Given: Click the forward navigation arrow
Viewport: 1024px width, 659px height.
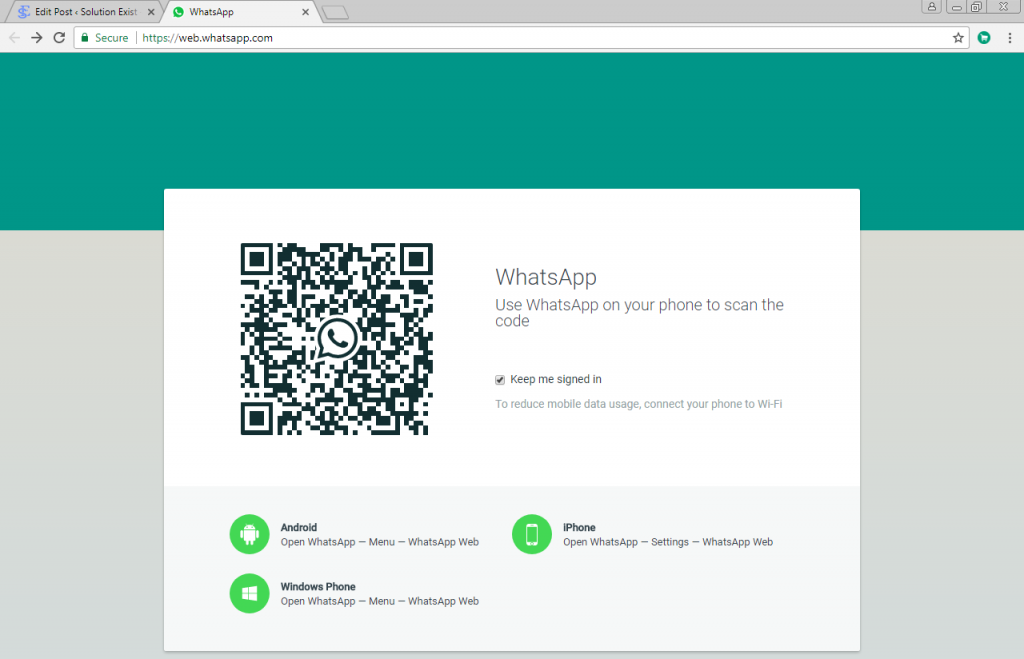Looking at the screenshot, I should (36, 37).
